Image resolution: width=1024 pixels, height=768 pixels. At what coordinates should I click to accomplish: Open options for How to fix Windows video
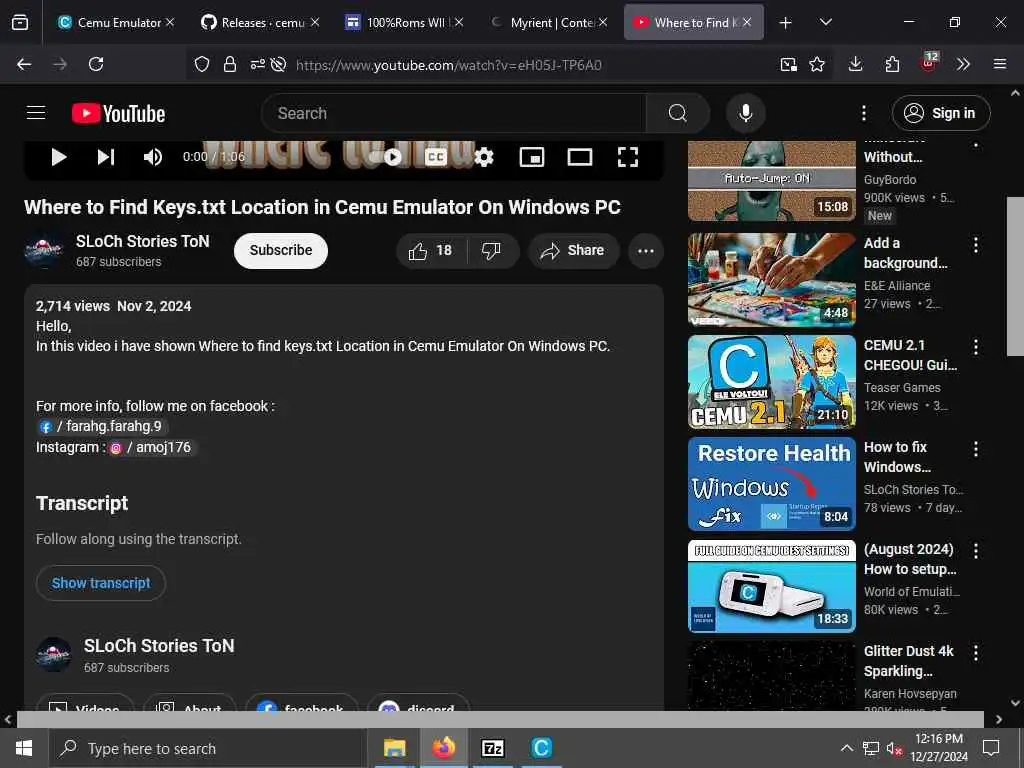[x=976, y=449]
